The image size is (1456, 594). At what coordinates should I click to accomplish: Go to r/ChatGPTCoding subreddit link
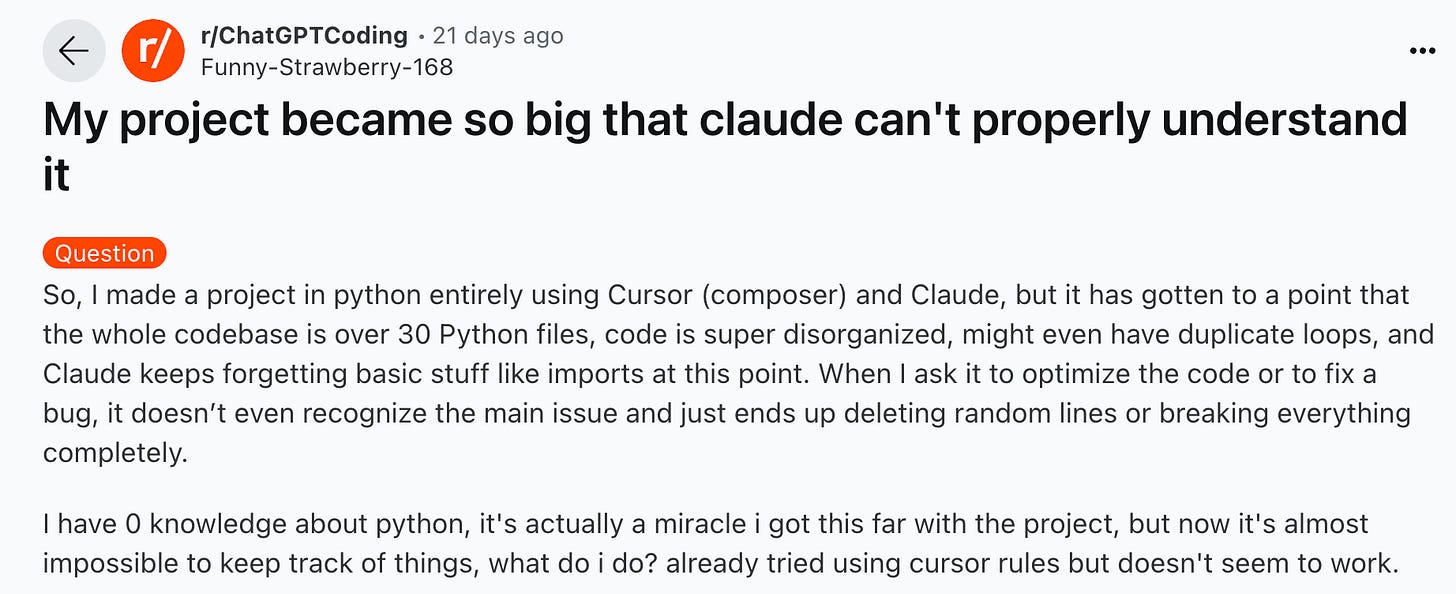click(304, 36)
